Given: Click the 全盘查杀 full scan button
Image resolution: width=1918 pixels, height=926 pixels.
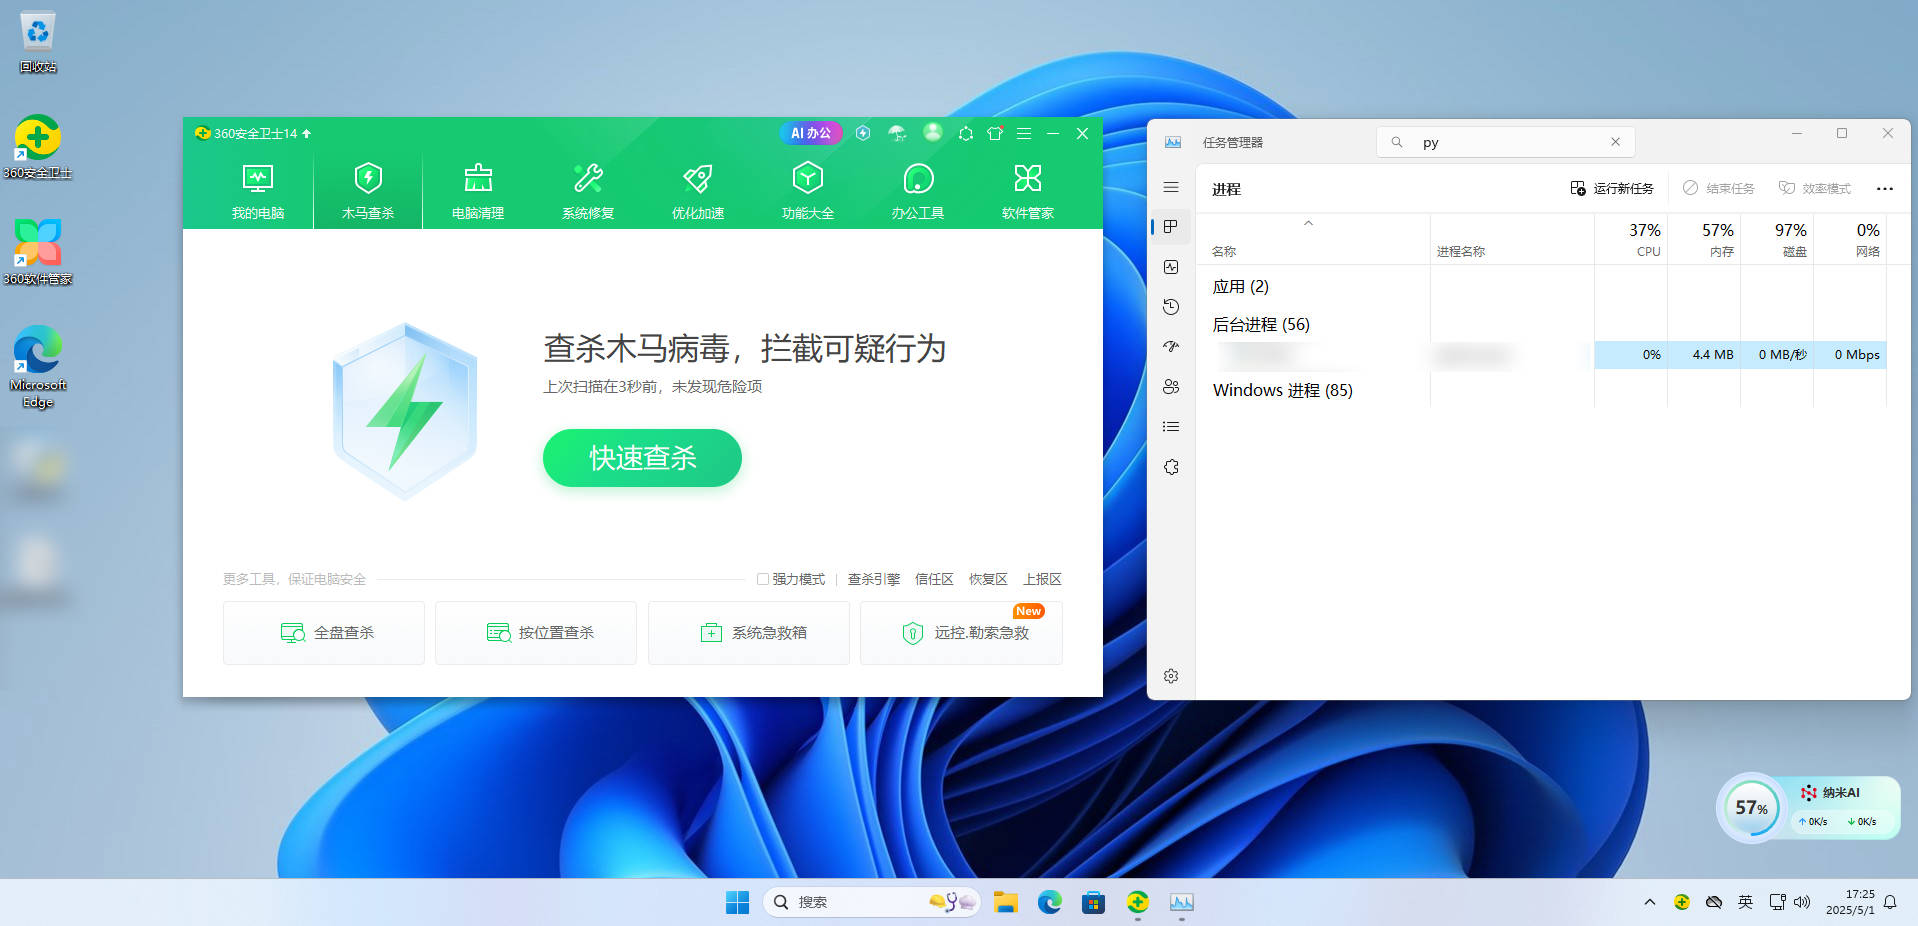Looking at the screenshot, I should tap(324, 633).
